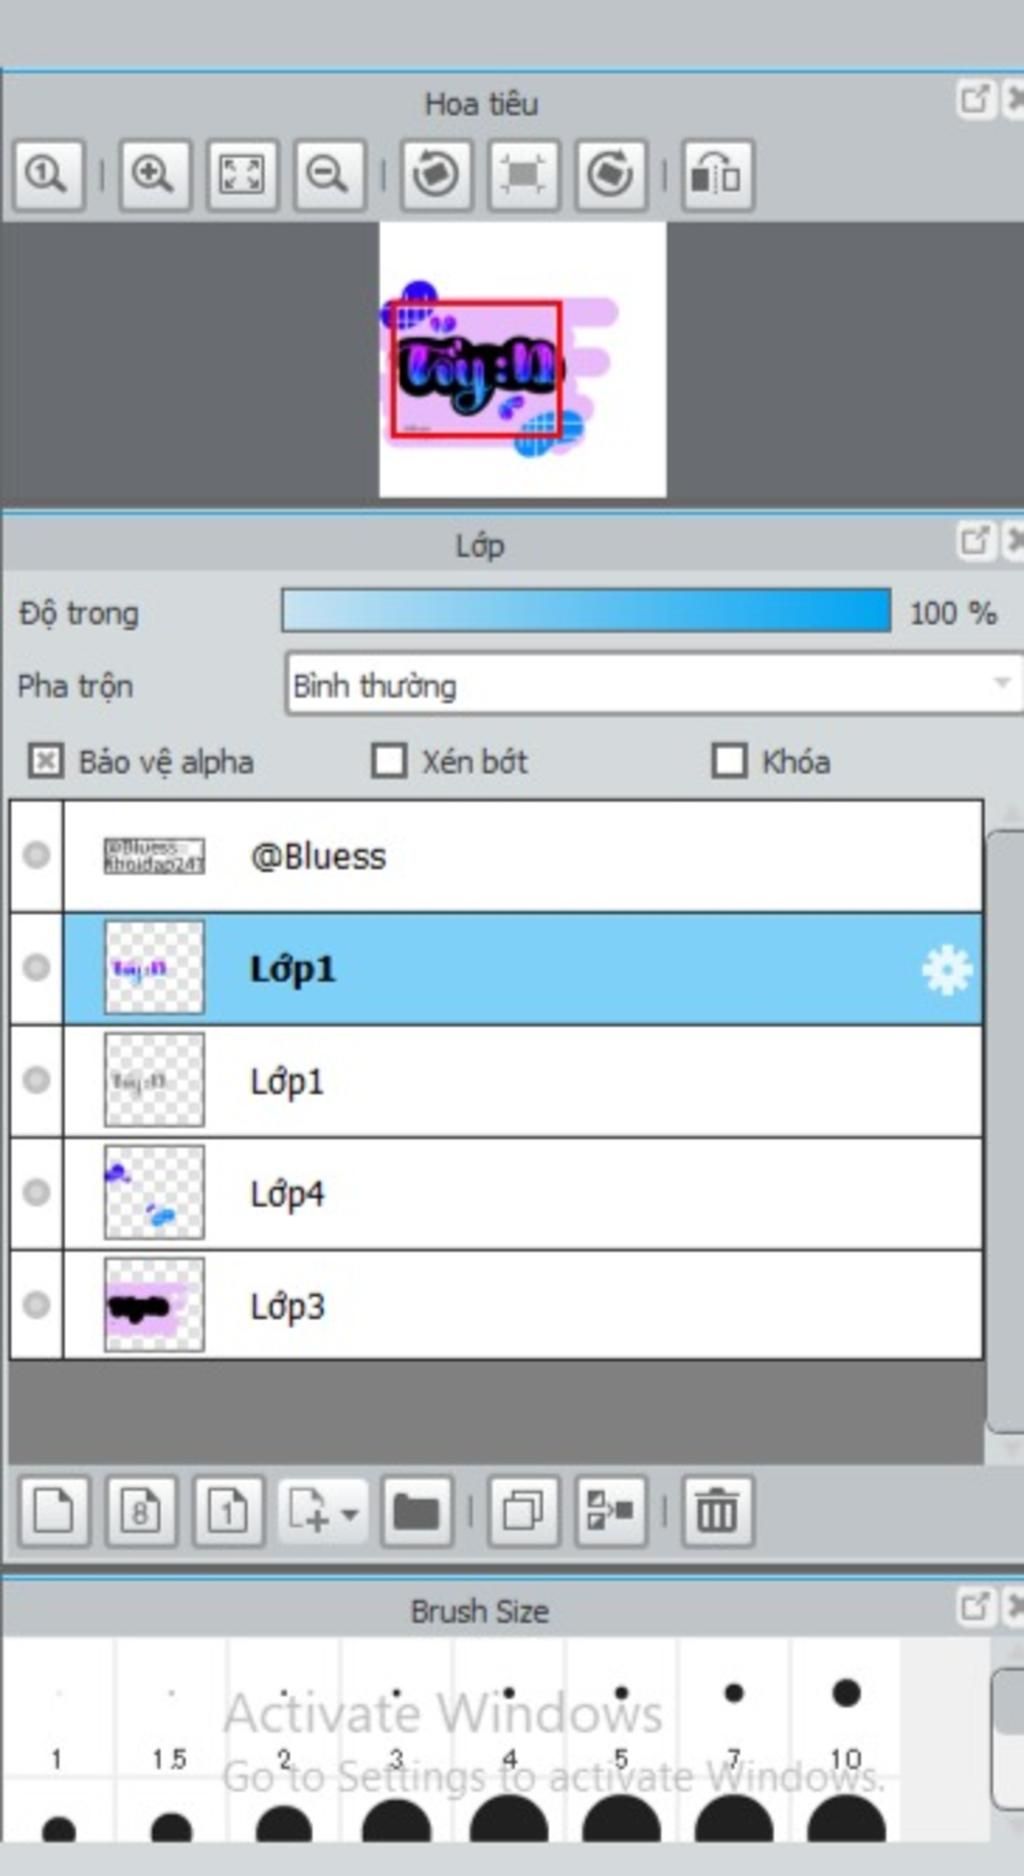Delete layer with trash icon
This screenshot has width=1024, height=1876.
pos(717,1510)
